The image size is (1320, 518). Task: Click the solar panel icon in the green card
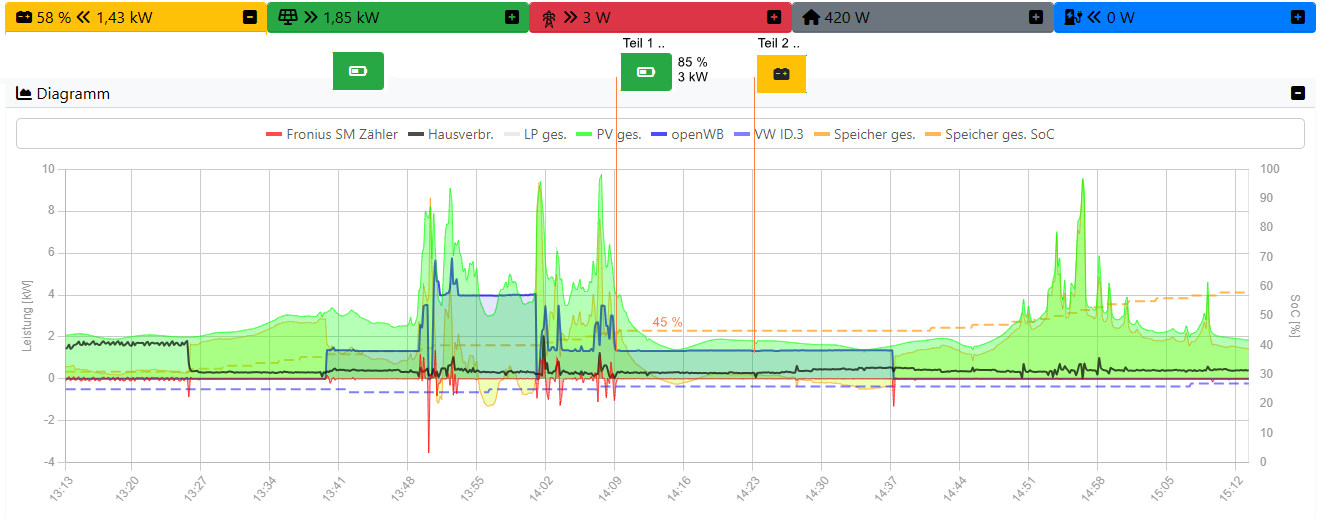tap(288, 17)
